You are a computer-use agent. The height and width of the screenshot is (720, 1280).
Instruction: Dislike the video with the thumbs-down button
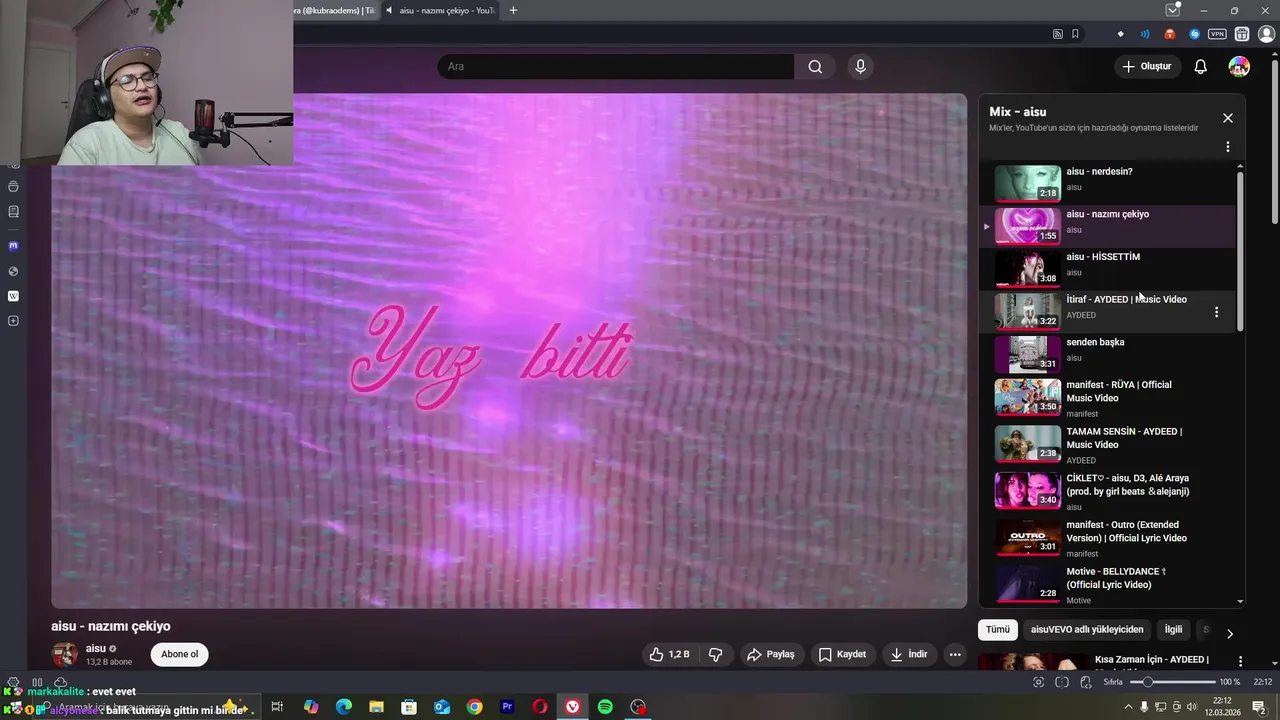click(x=716, y=654)
